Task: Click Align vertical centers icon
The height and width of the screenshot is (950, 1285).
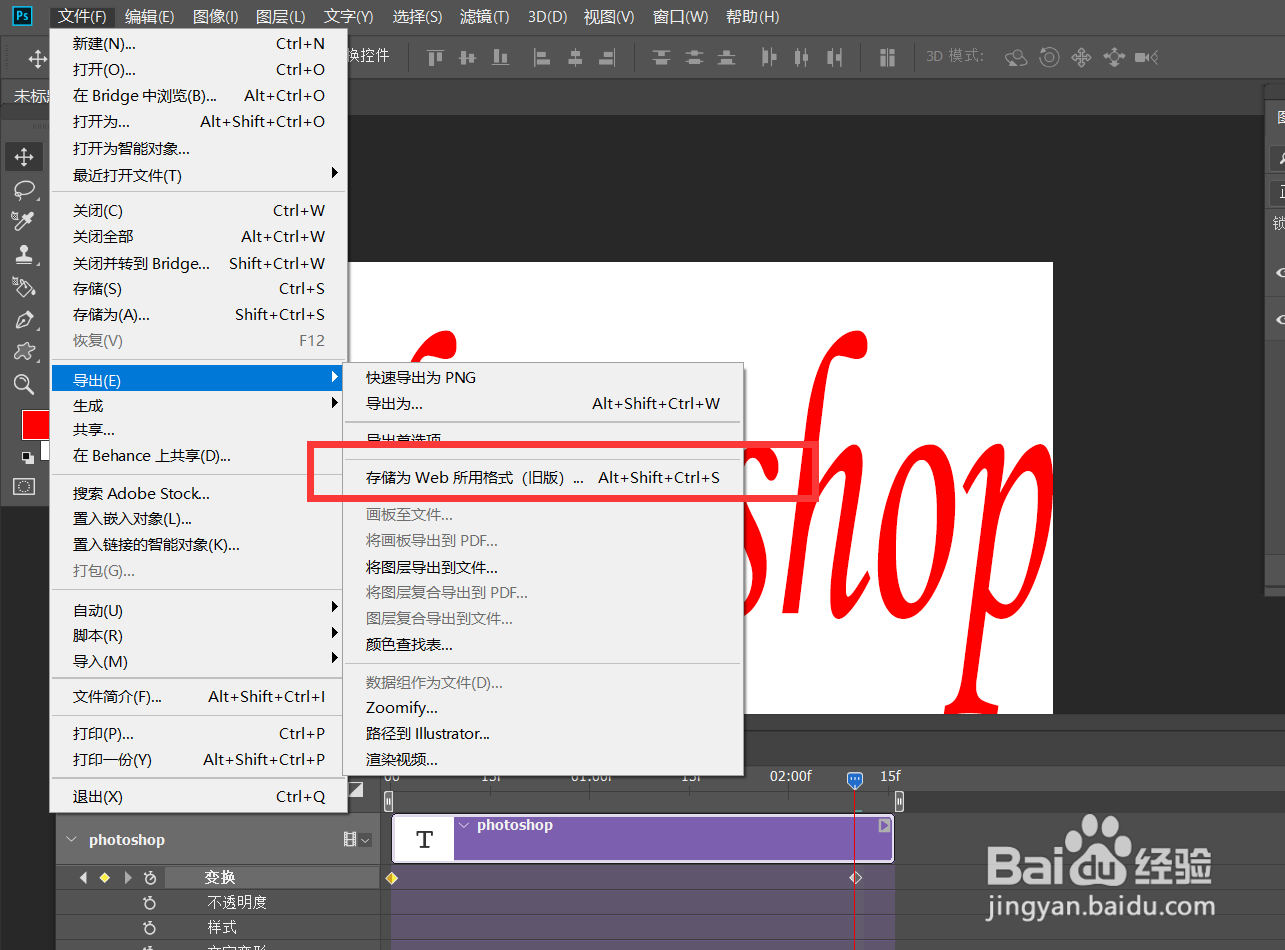Action: point(467,58)
